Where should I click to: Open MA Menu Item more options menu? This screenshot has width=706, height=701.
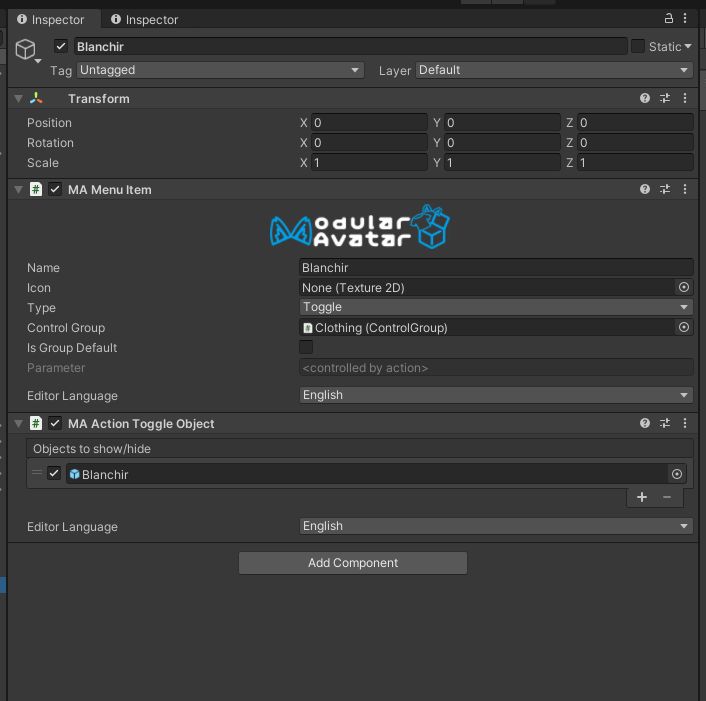pos(685,189)
